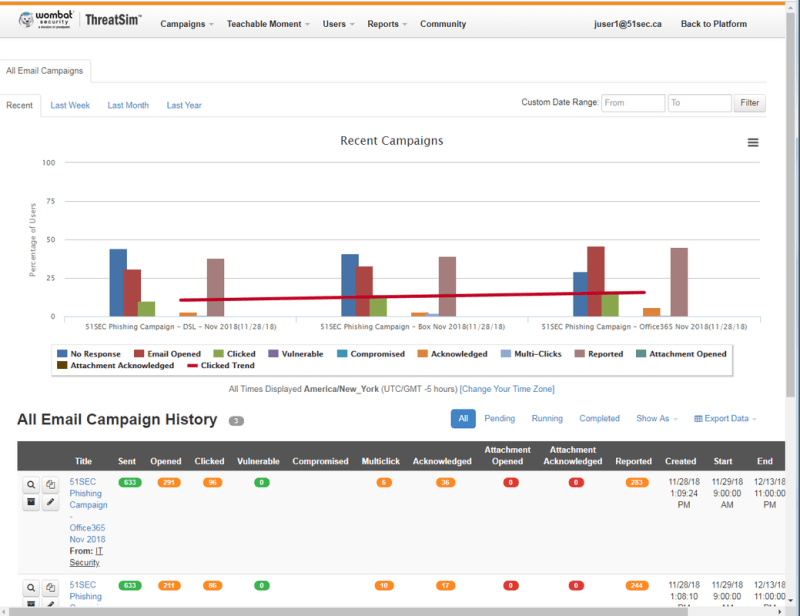Screen dimensions: 800x616
Task: Open the Export Data dropdown
Action: [725, 418]
